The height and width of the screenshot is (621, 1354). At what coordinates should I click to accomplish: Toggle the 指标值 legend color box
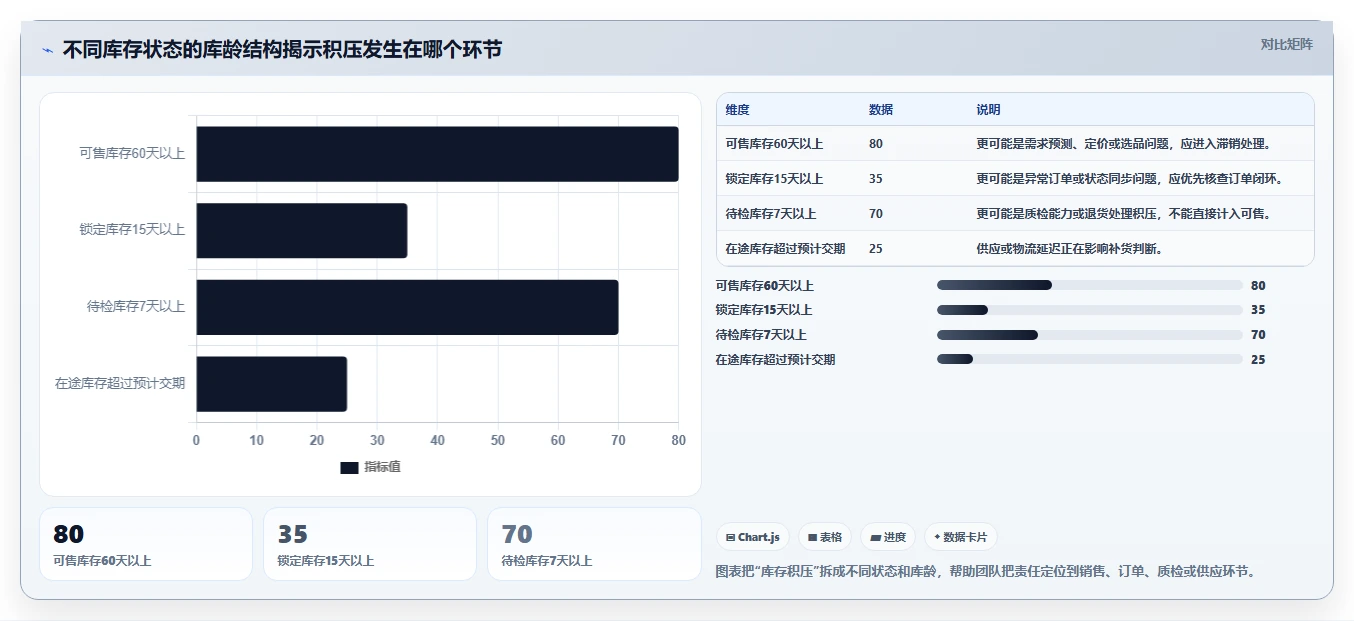(x=349, y=468)
